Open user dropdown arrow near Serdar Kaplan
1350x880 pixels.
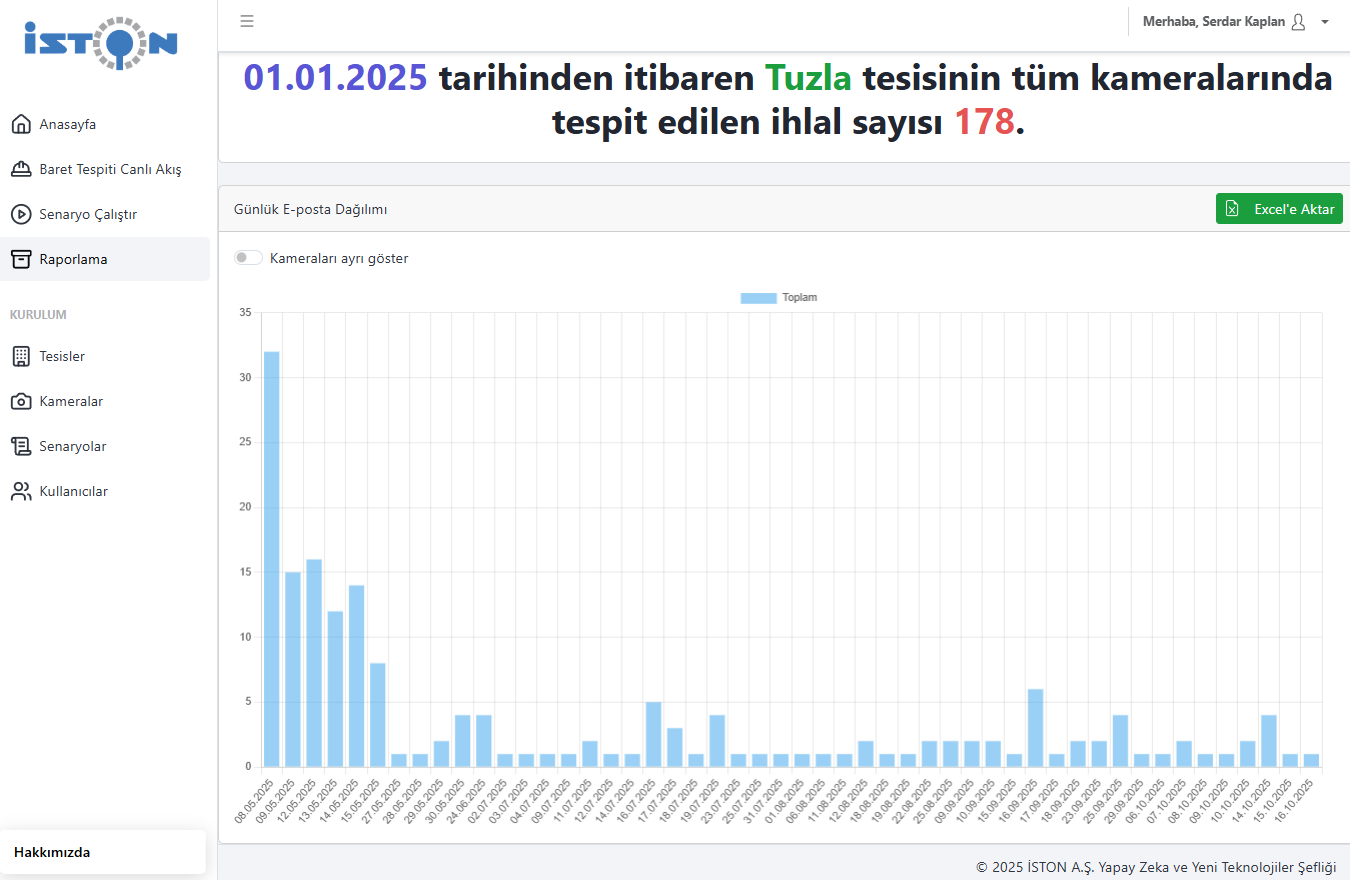(1325, 22)
